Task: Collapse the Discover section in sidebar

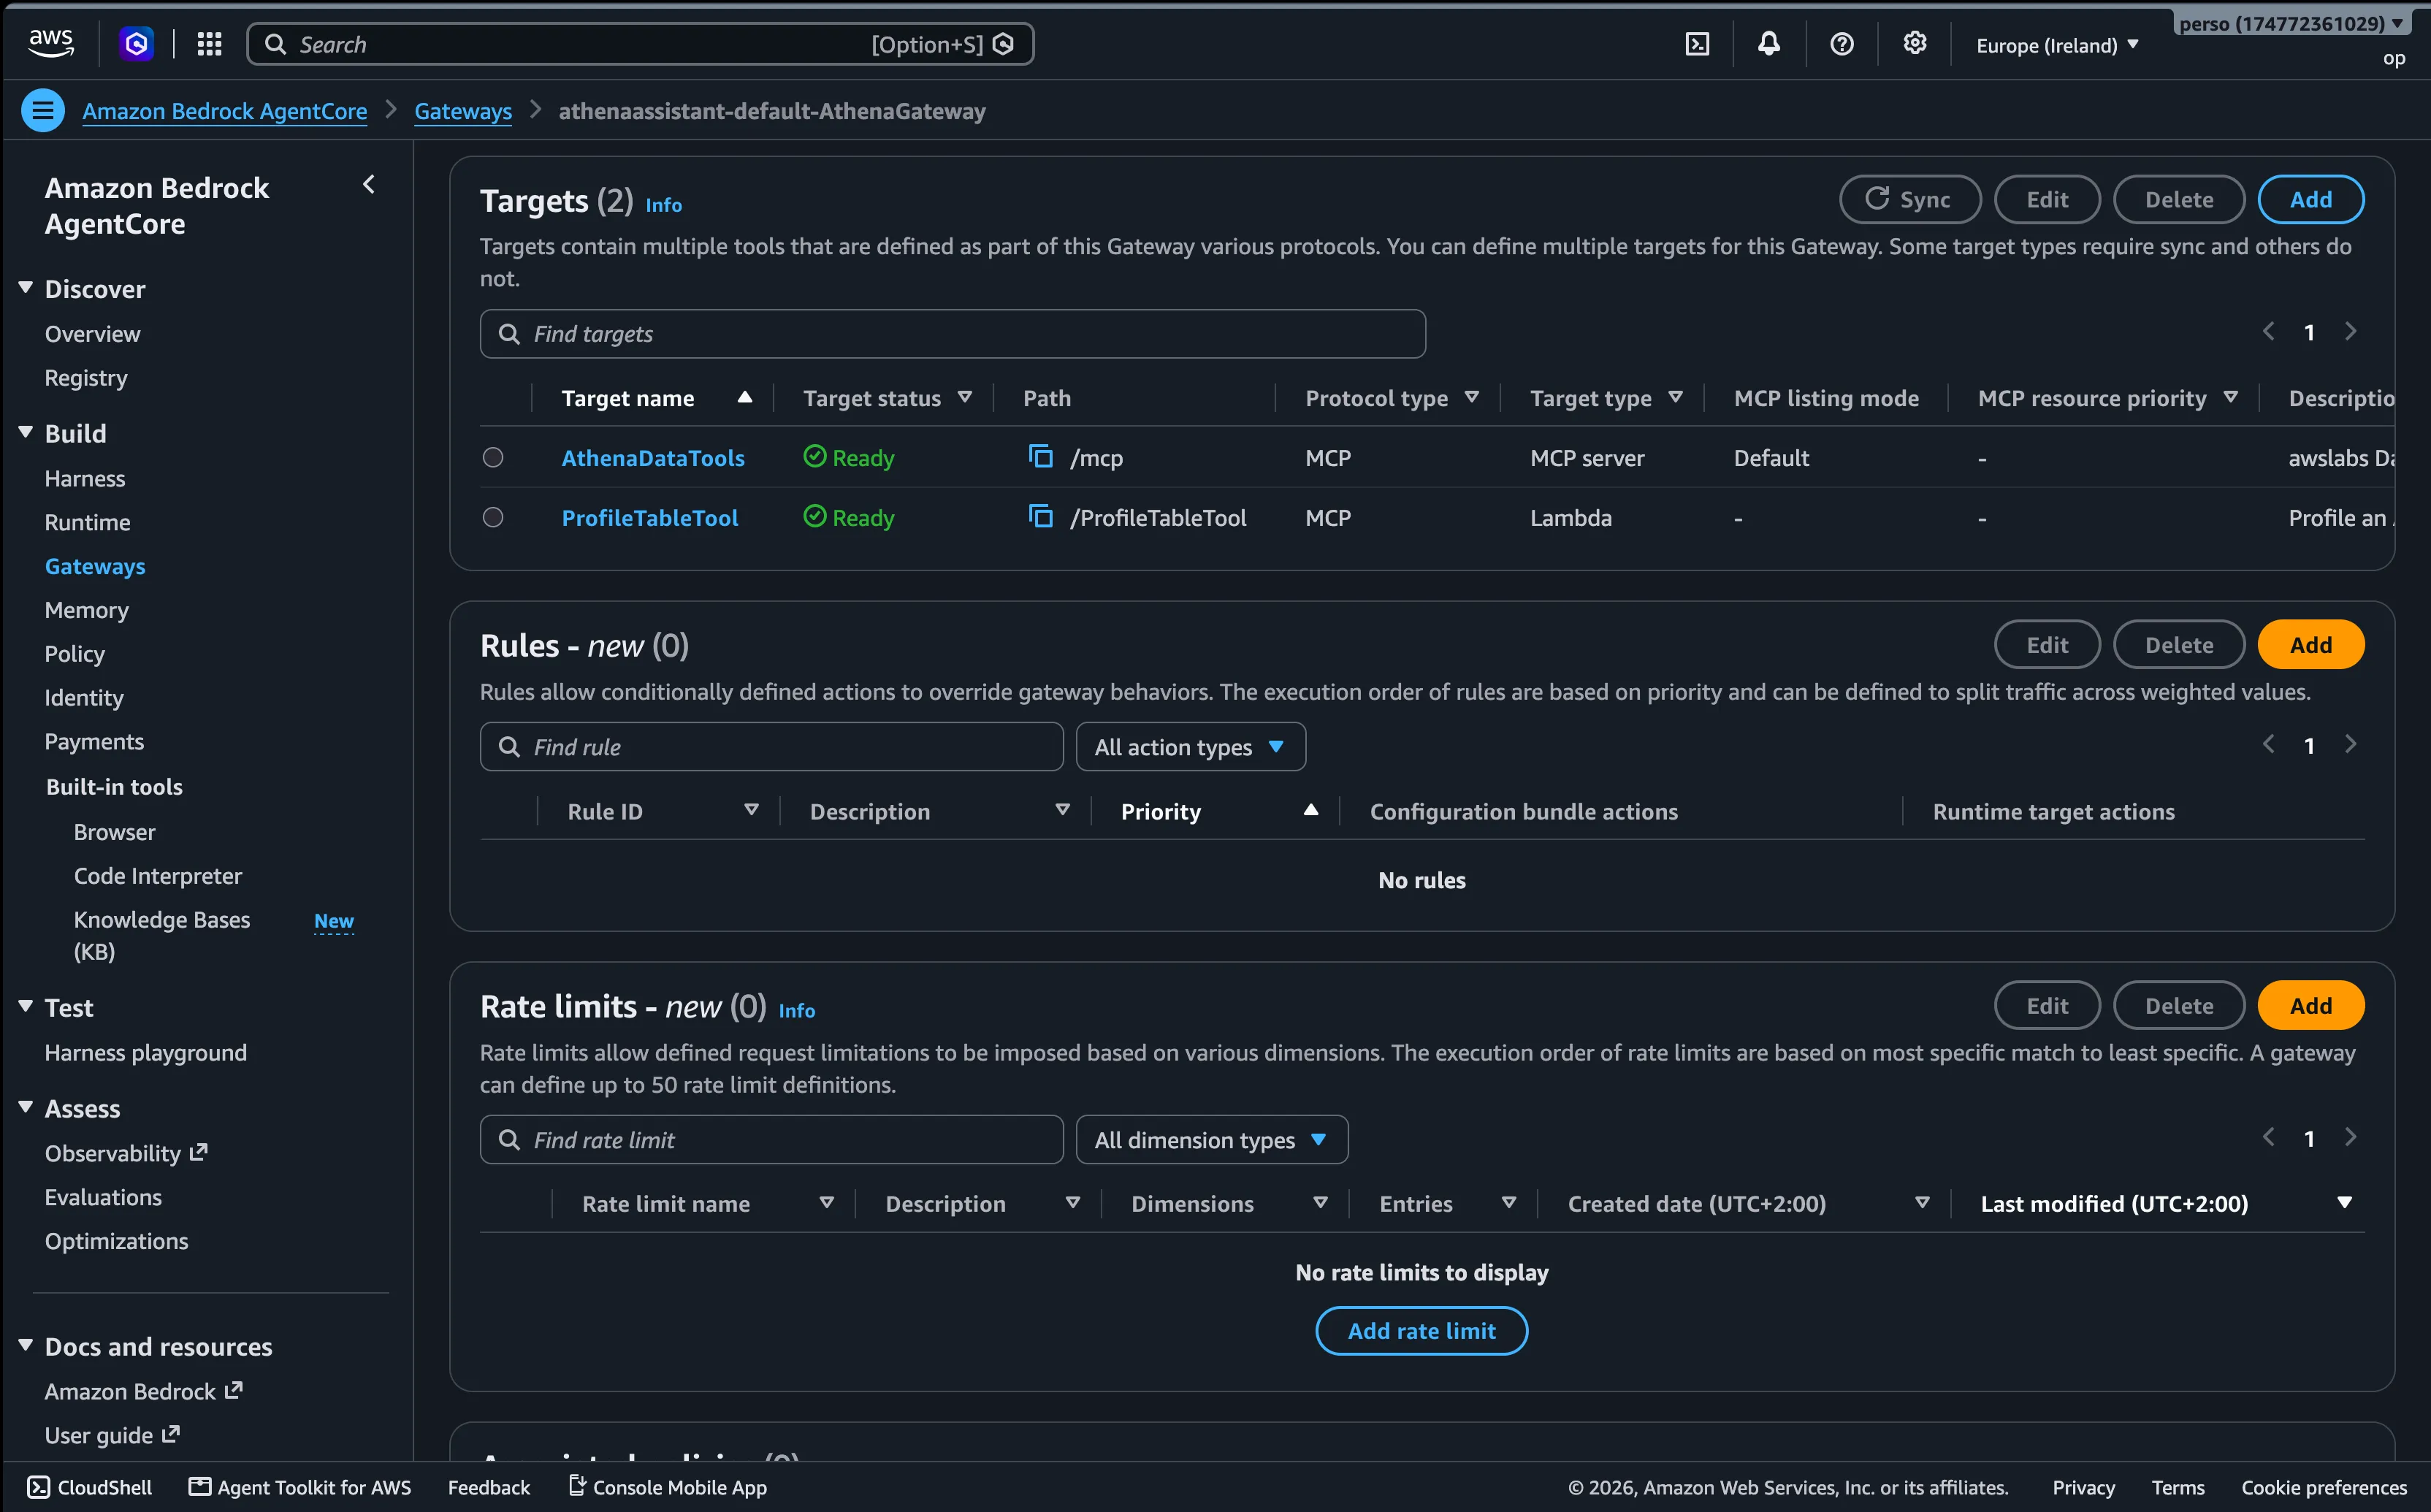Action: (26, 288)
